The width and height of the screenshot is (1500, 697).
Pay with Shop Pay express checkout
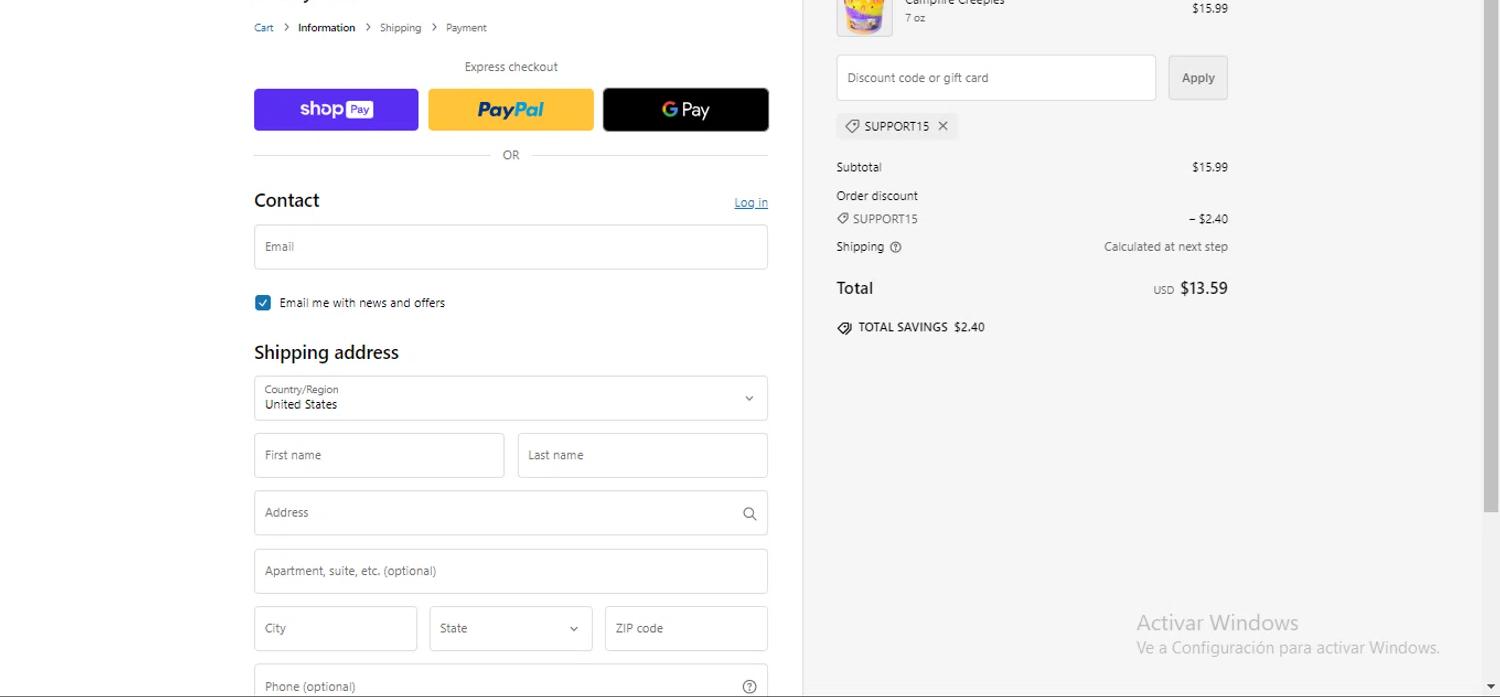click(x=336, y=109)
